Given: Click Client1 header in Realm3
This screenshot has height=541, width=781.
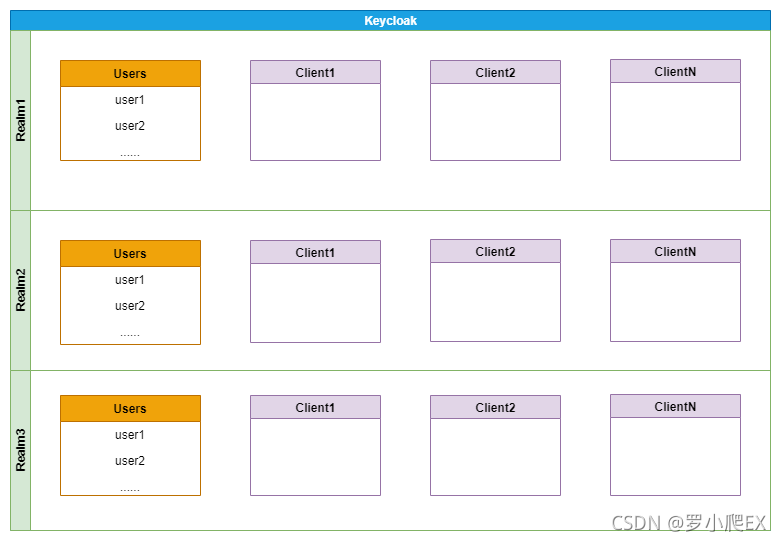Looking at the screenshot, I should (315, 407).
